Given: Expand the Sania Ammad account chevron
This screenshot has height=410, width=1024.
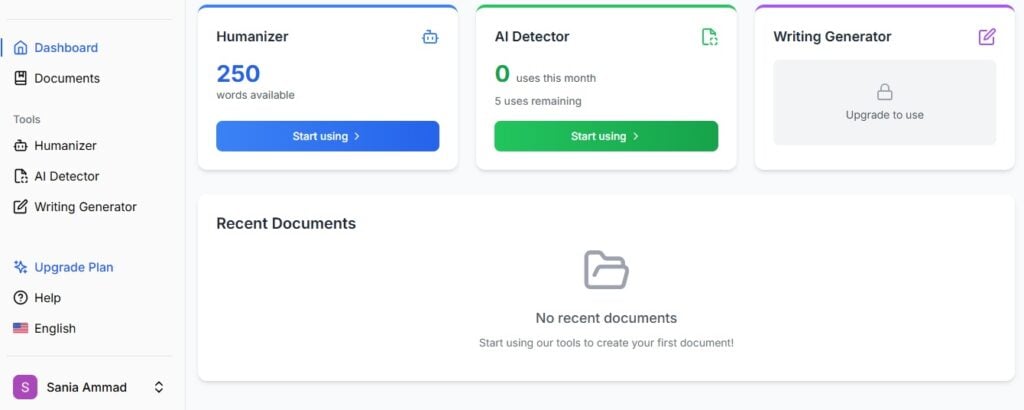Looking at the screenshot, I should [159, 387].
